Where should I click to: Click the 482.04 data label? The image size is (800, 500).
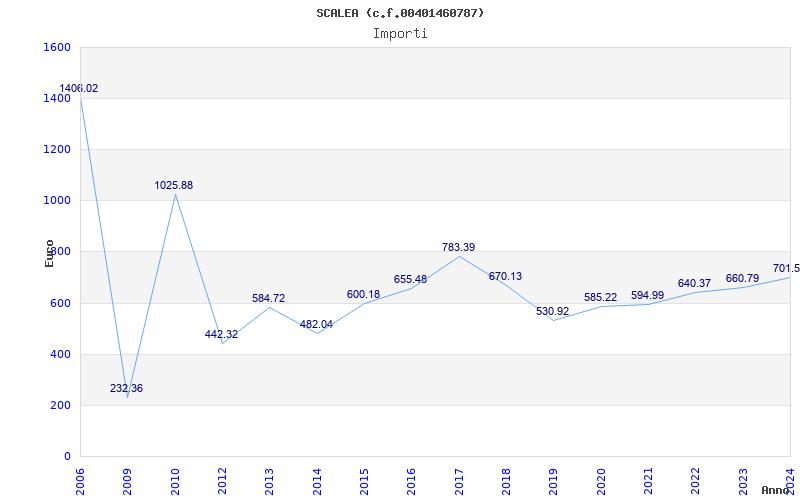pos(316,324)
